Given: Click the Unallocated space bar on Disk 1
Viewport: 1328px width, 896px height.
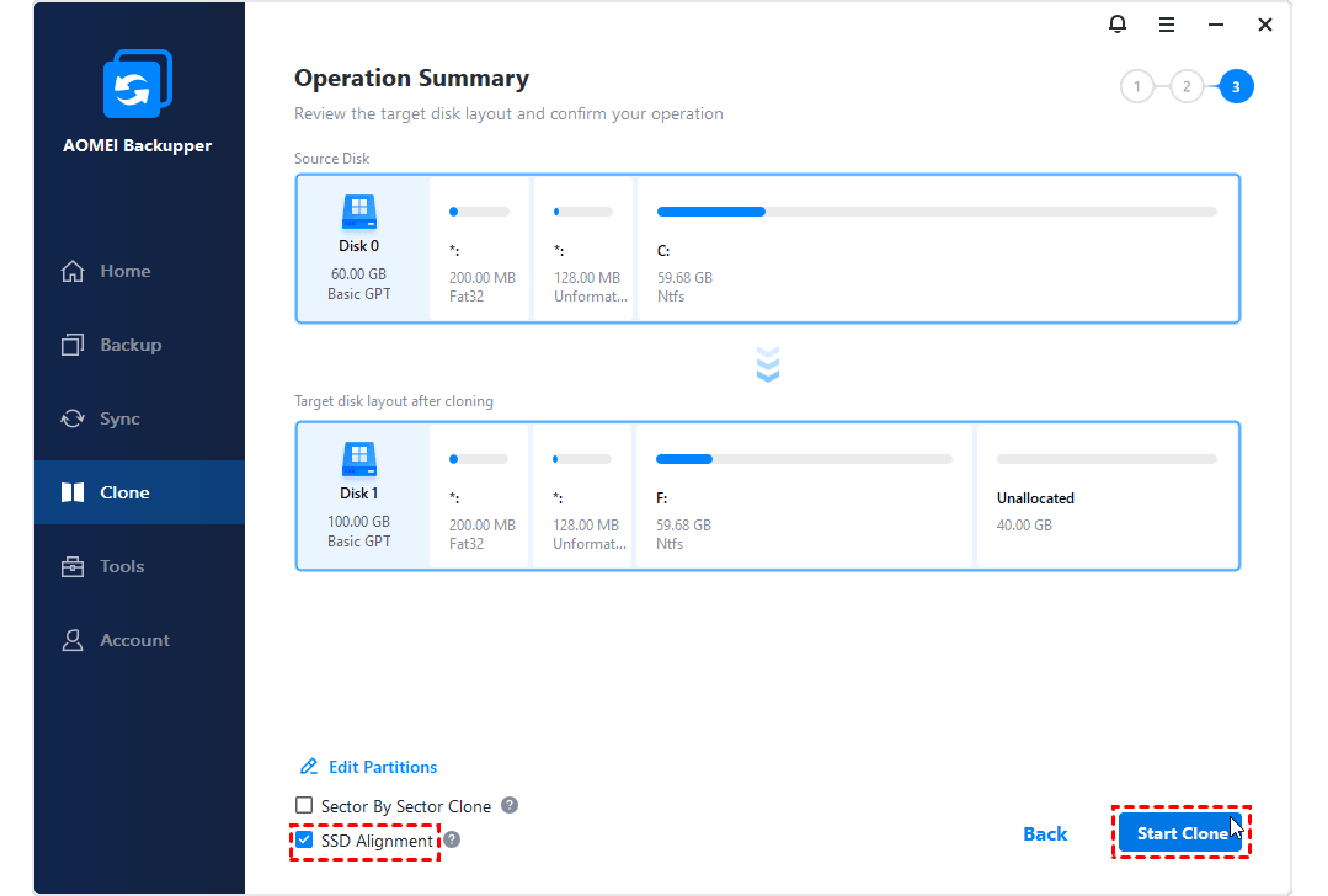Looking at the screenshot, I should pos(1107,459).
